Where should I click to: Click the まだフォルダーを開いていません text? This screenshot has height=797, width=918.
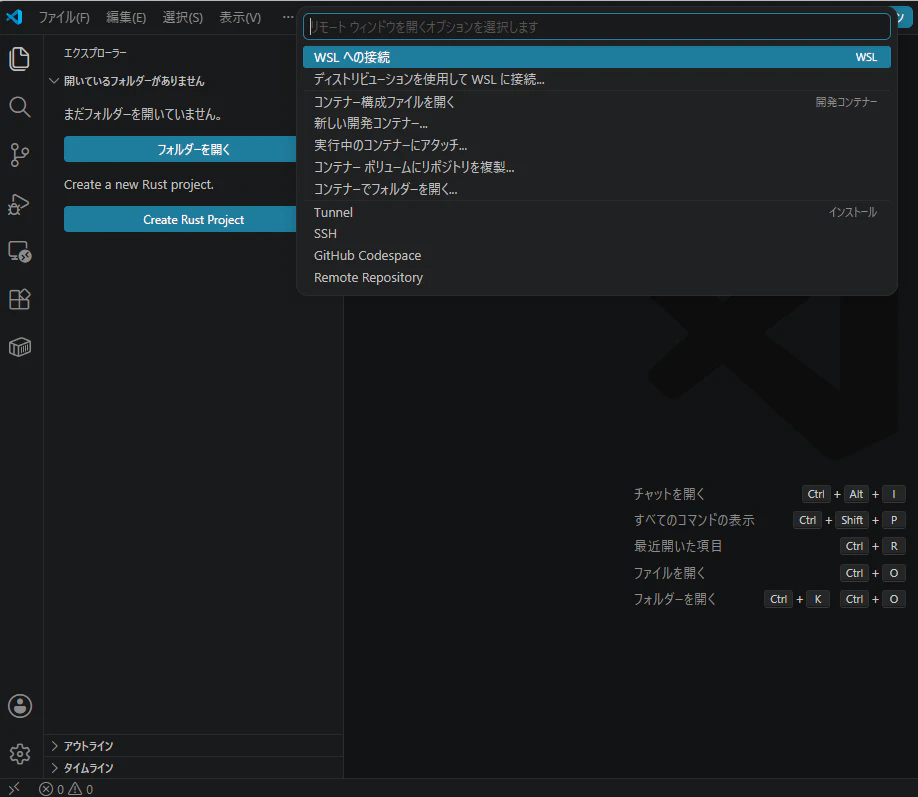coord(142,115)
